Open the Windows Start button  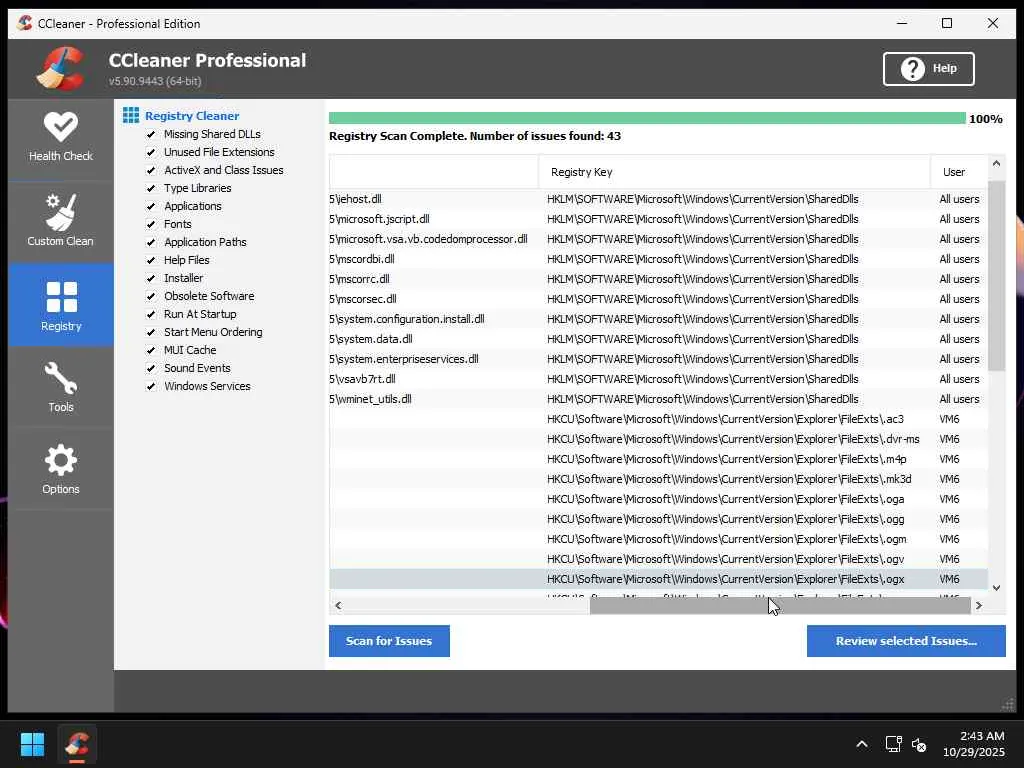pyautogui.click(x=32, y=744)
